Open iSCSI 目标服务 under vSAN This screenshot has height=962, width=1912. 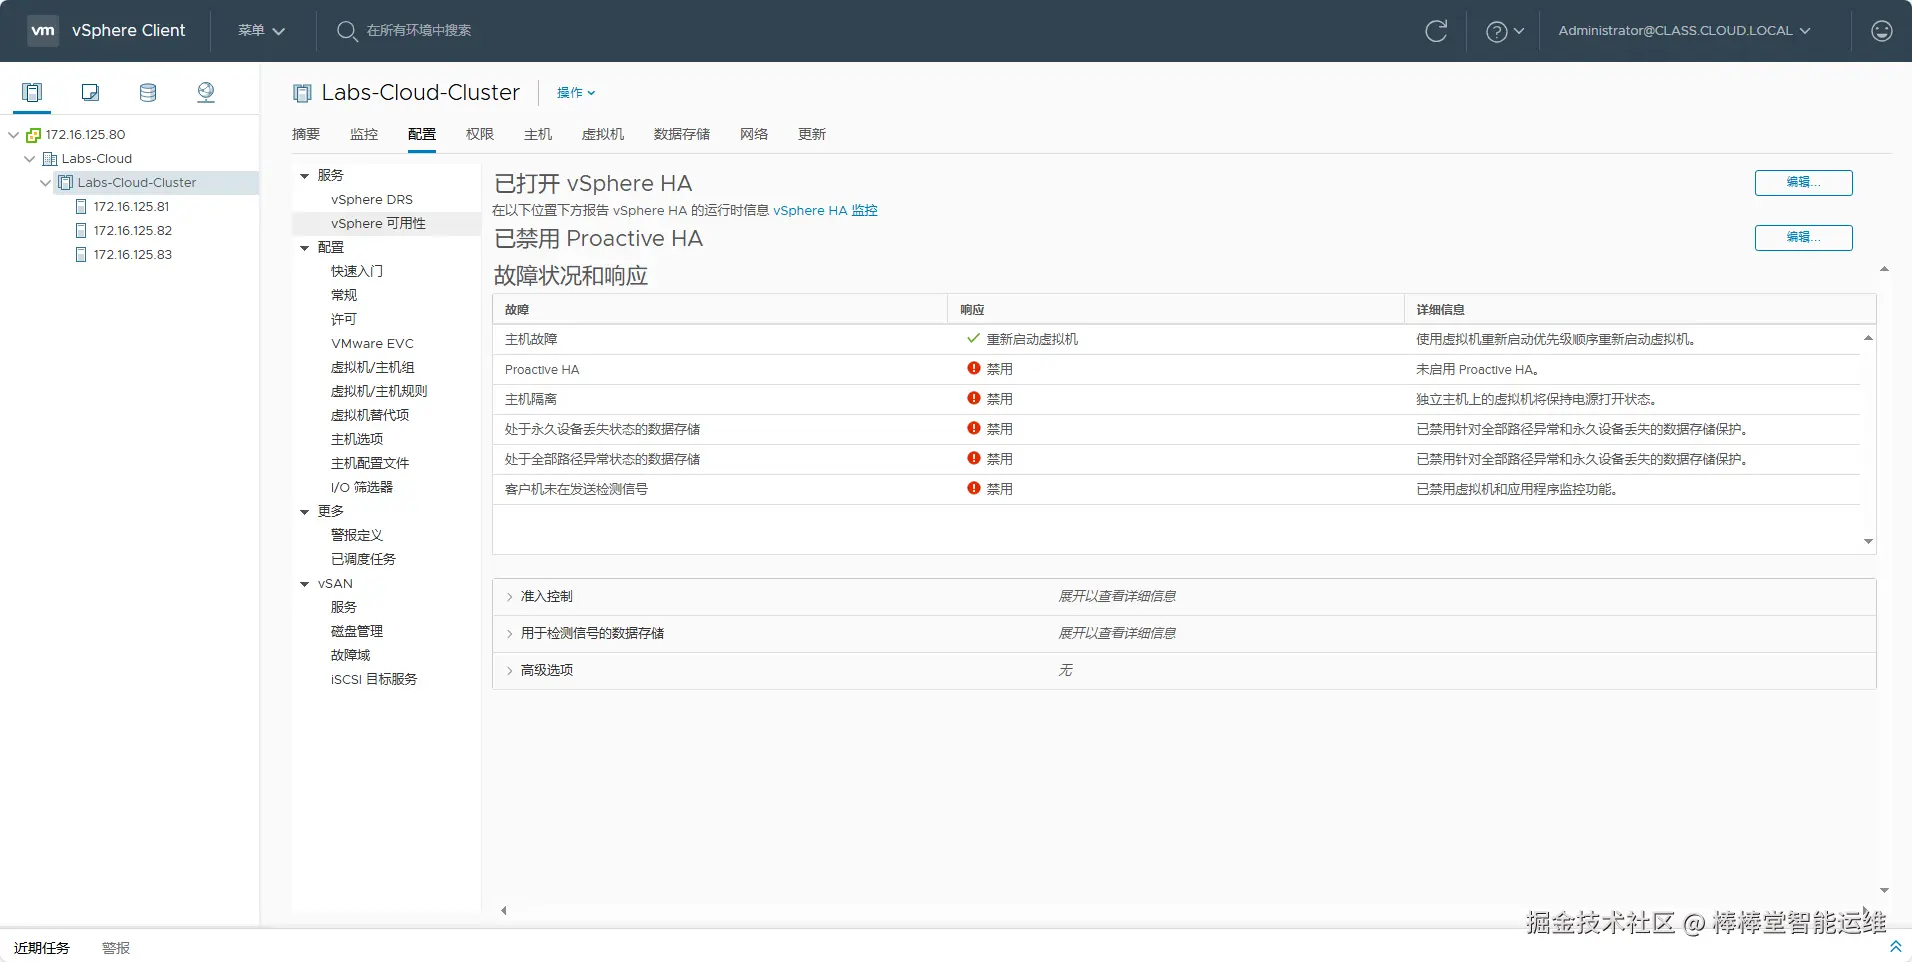(374, 680)
